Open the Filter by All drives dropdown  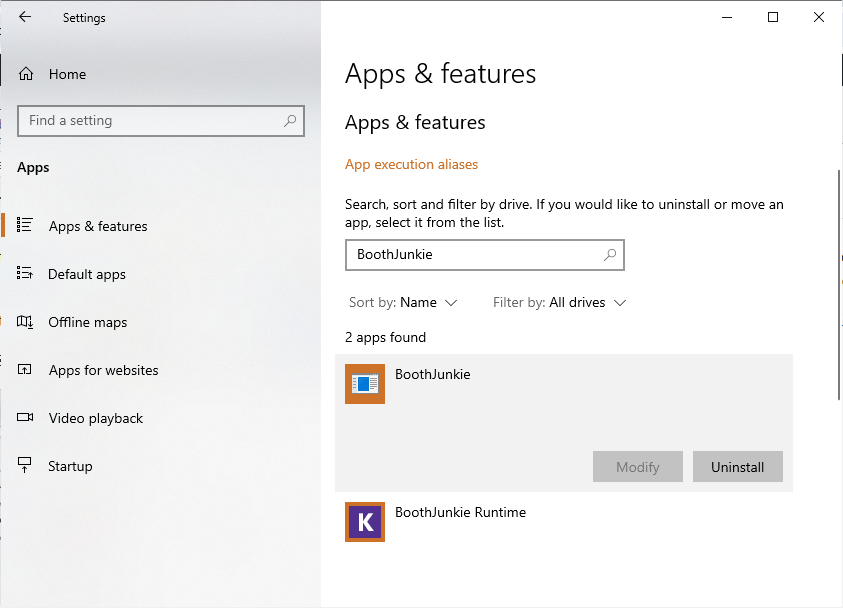(x=560, y=303)
